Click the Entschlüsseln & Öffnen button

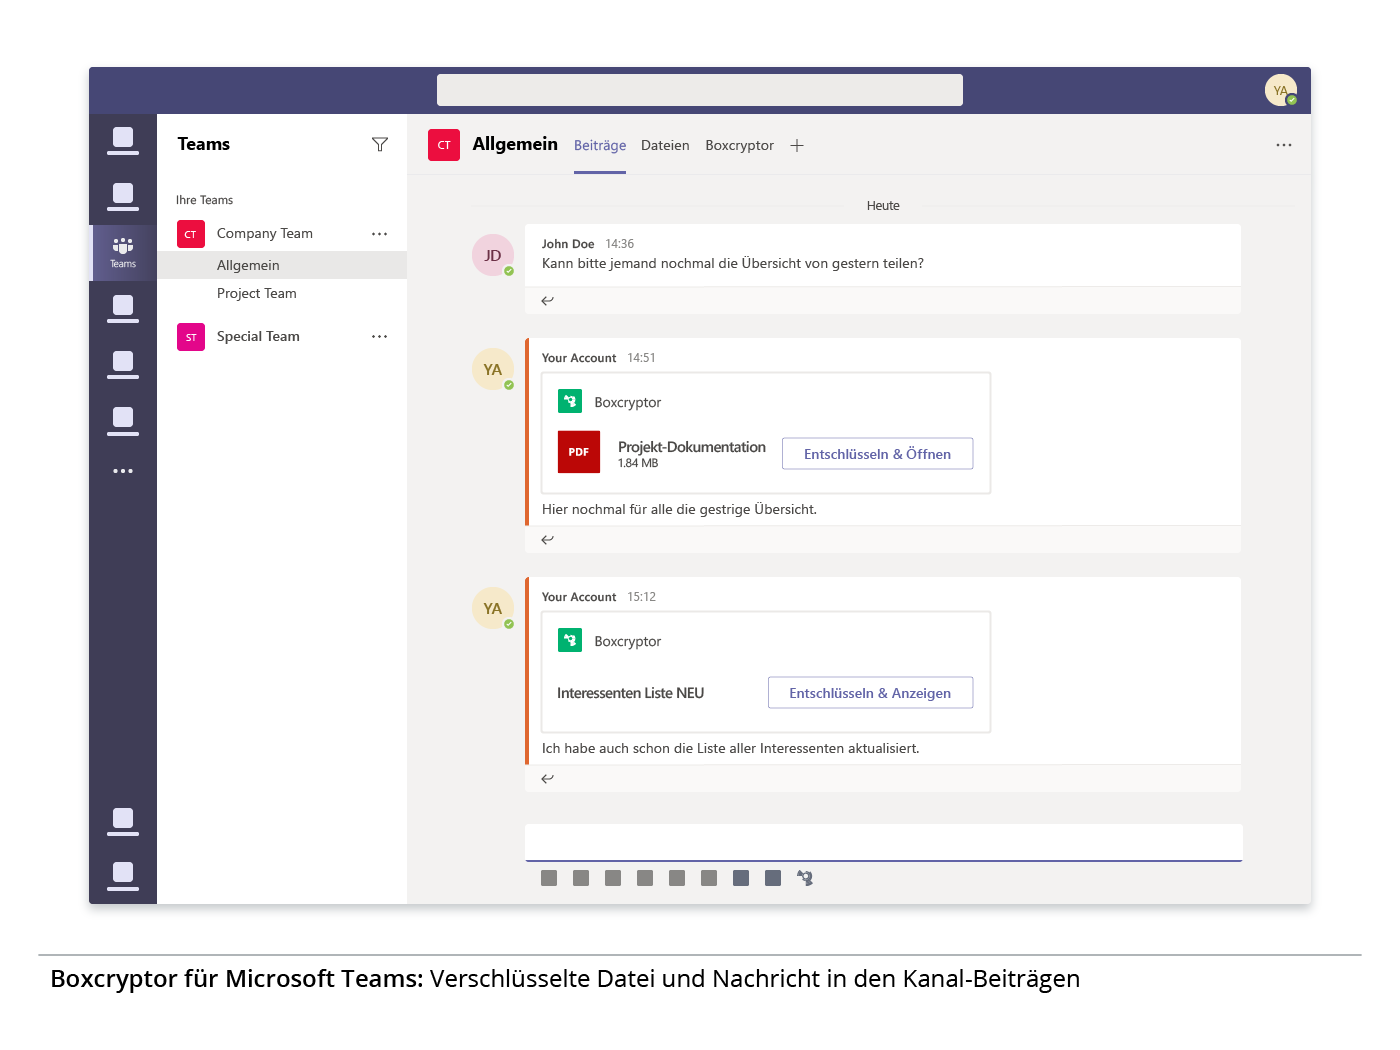pyautogui.click(x=877, y=454)
